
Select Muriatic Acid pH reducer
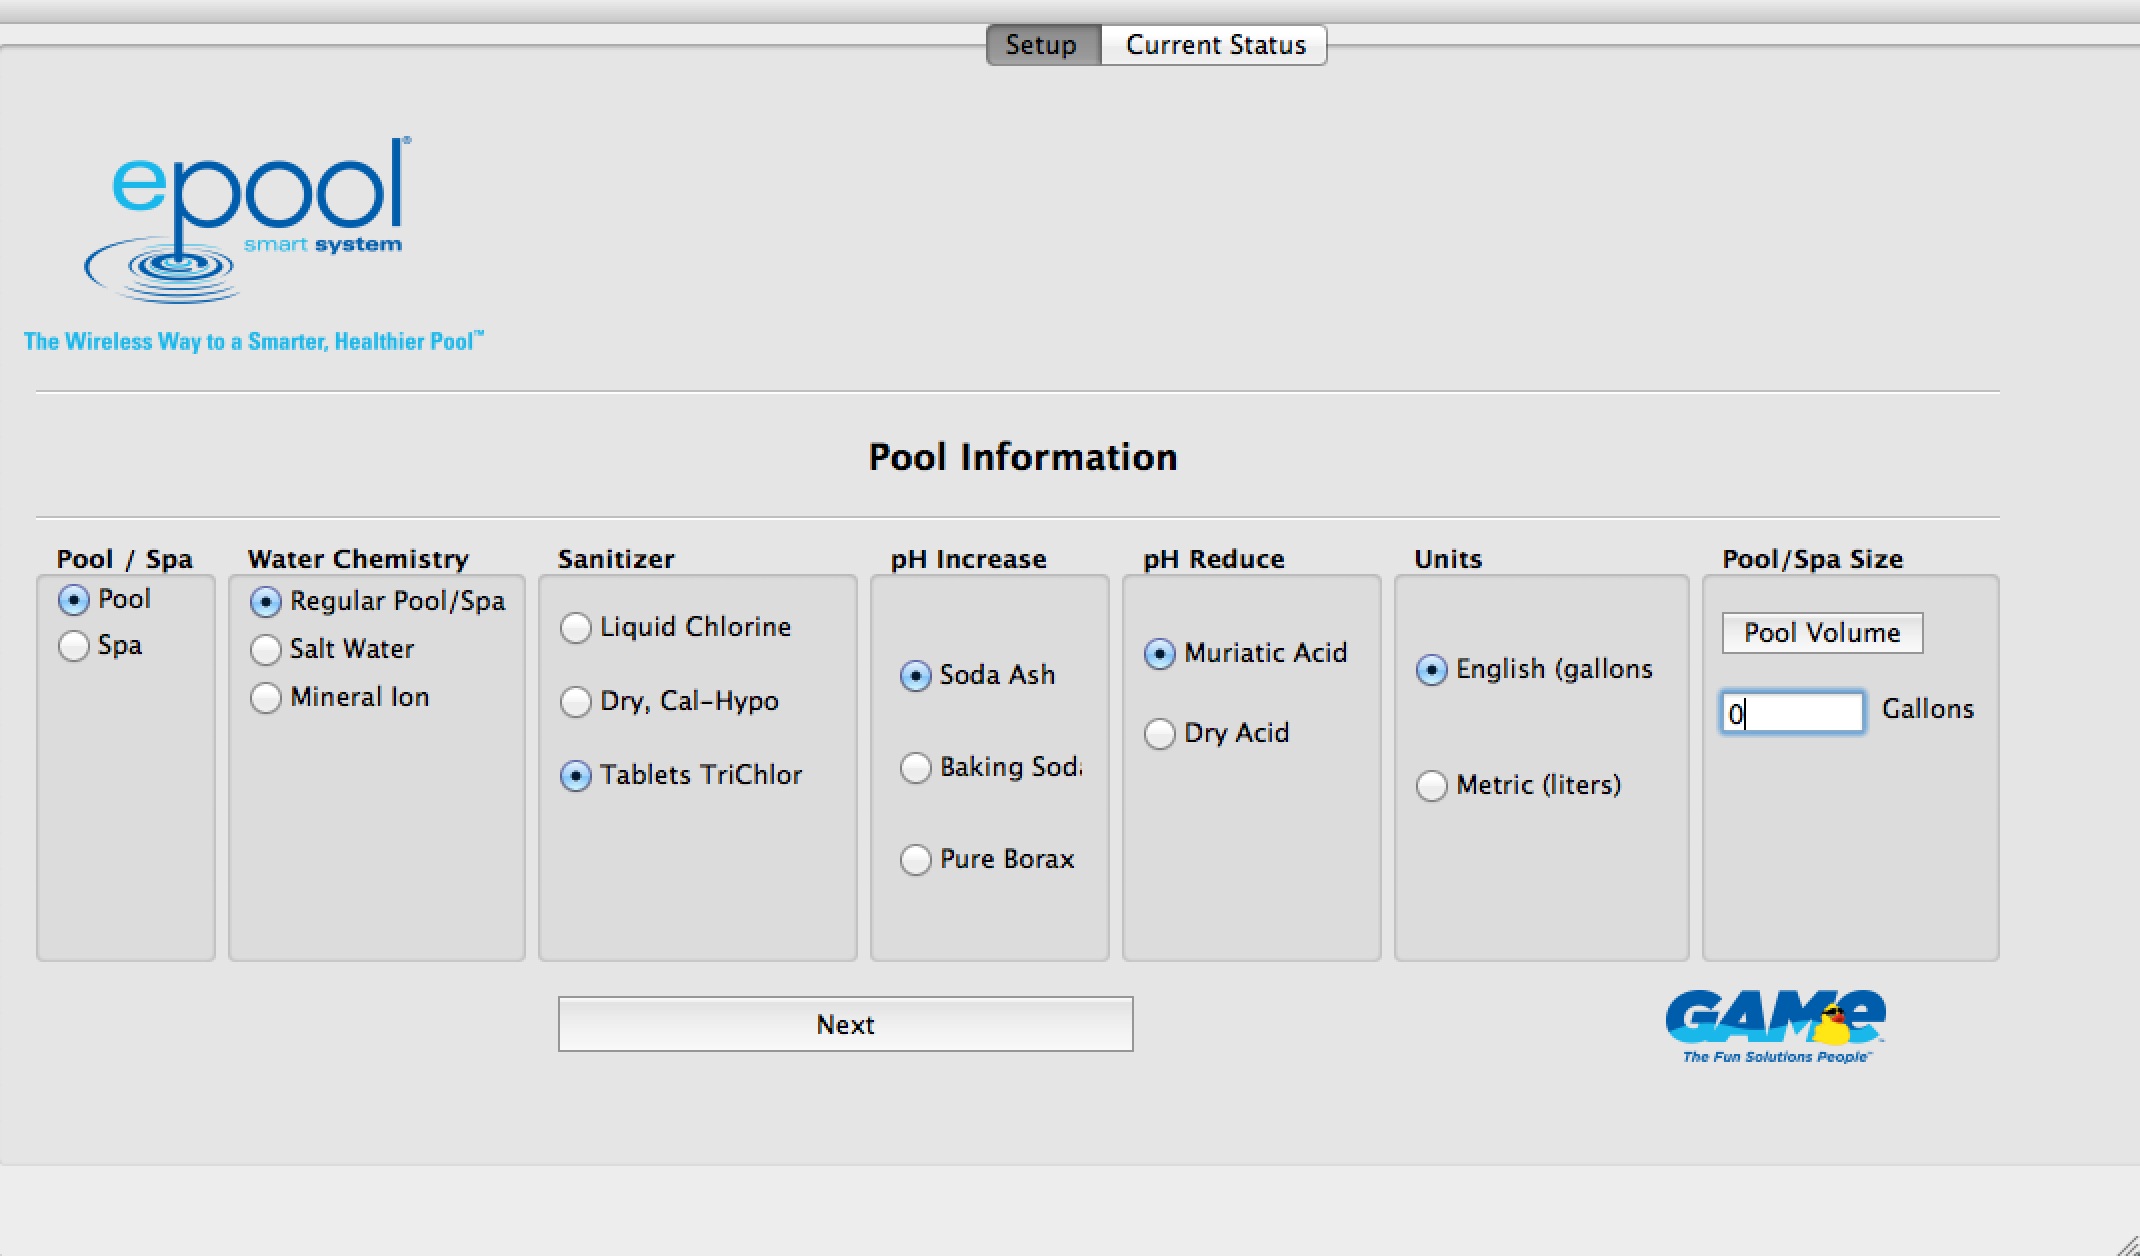pos(1159,654)
